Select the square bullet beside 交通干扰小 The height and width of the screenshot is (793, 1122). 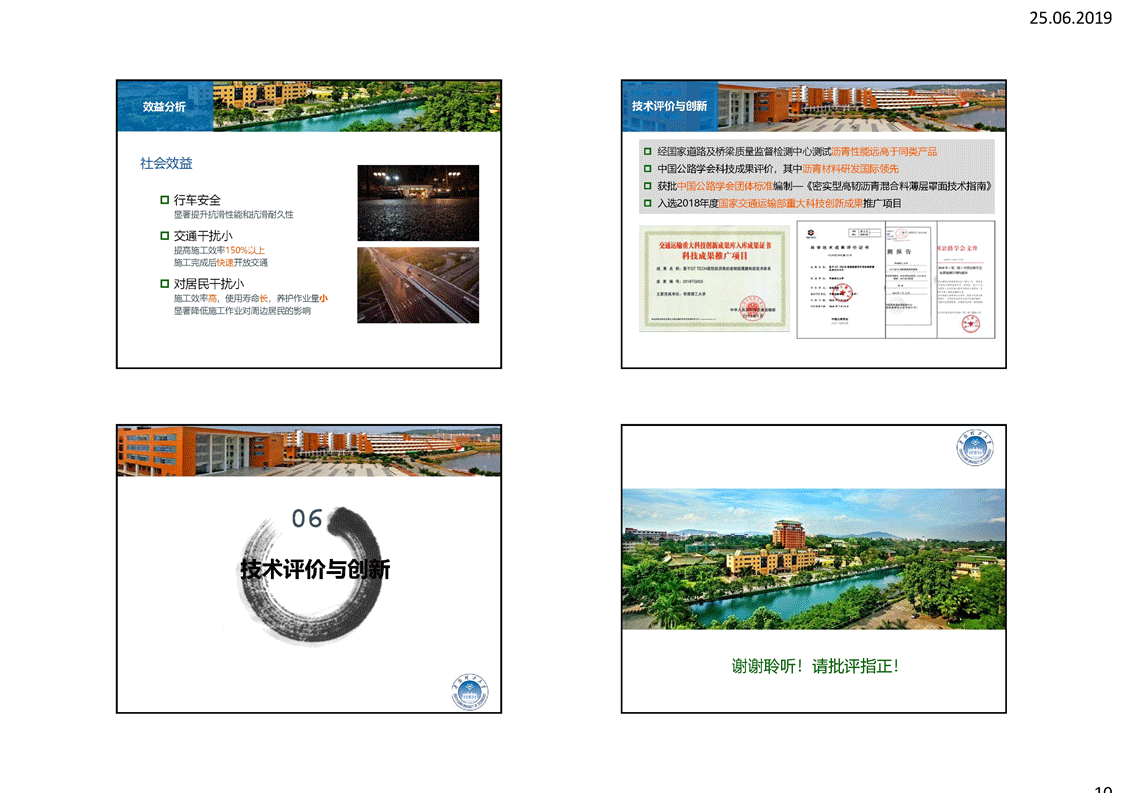tap(165, 235)
